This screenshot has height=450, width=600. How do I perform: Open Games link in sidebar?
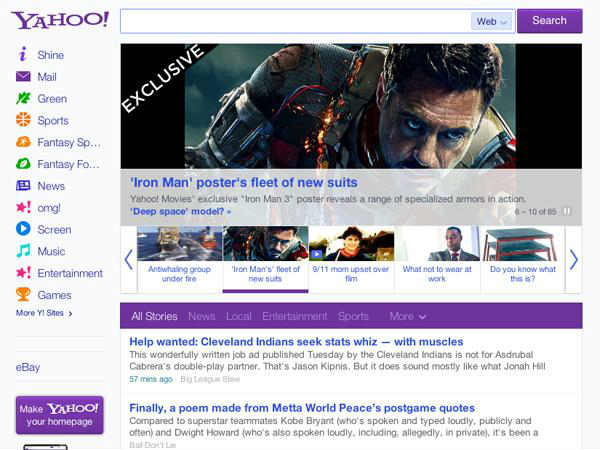(54, 295)
